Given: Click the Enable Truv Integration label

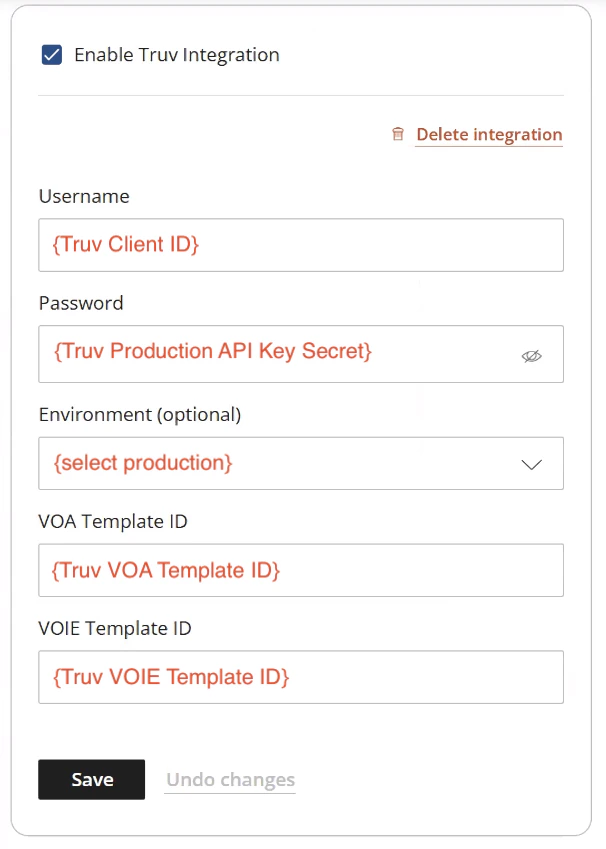Looking at the screenshot, I should 176,55.
